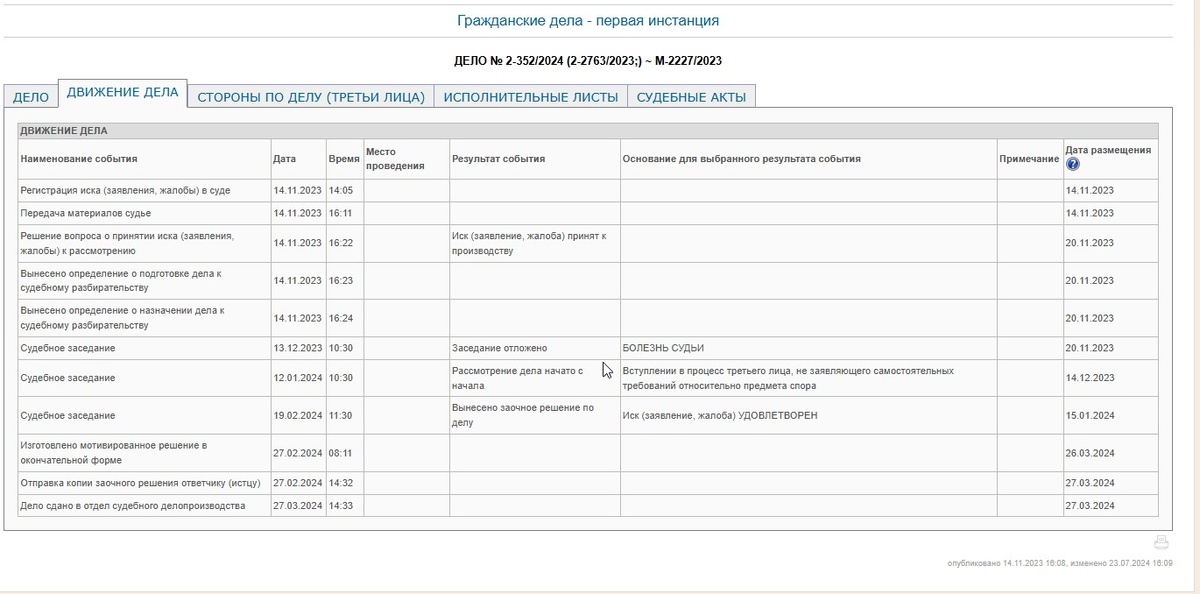Click result Вынесено заочное решение по делу
Image resolution: width=1200 pixels, height=594 pixels.
[523, 415]
